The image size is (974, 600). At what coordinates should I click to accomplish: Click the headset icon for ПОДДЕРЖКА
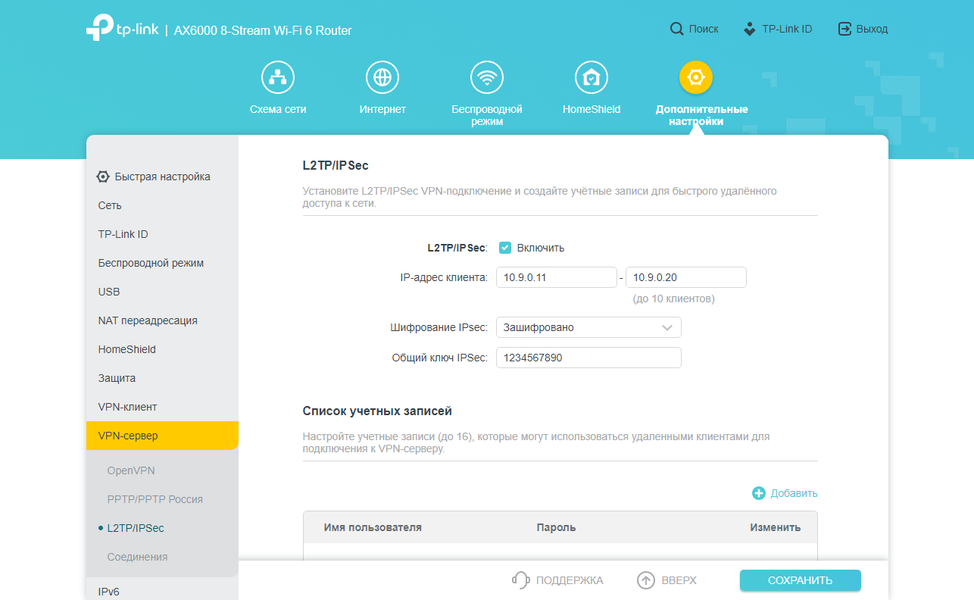pyautogui.click(x=521, y=580)
